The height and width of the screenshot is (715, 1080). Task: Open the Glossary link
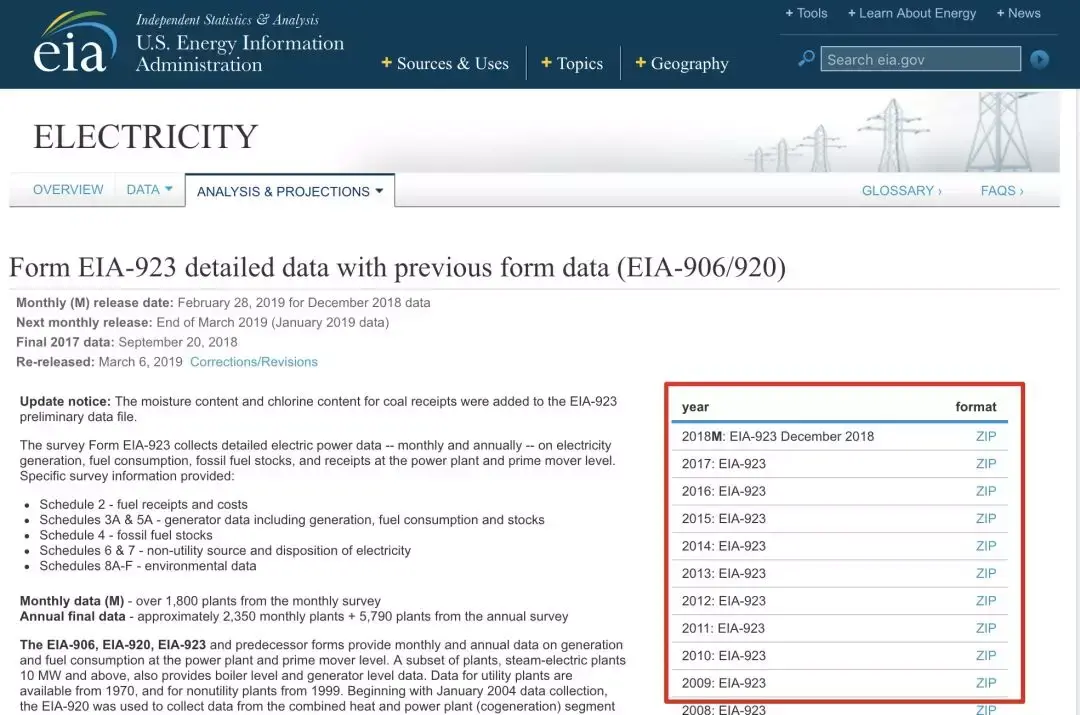pos(902,191)
